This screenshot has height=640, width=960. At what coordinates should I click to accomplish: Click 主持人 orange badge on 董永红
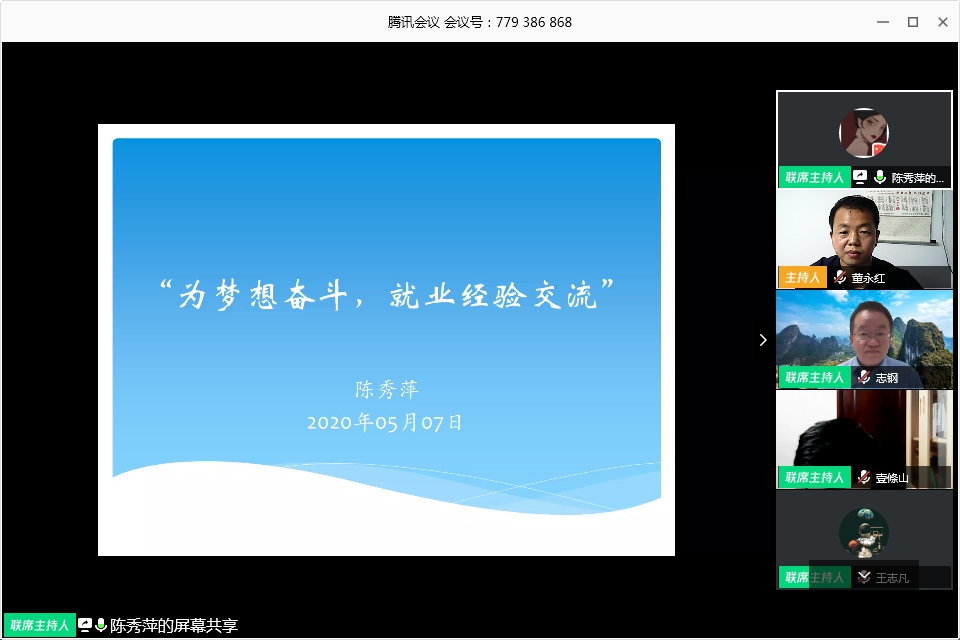coord(801,277)
